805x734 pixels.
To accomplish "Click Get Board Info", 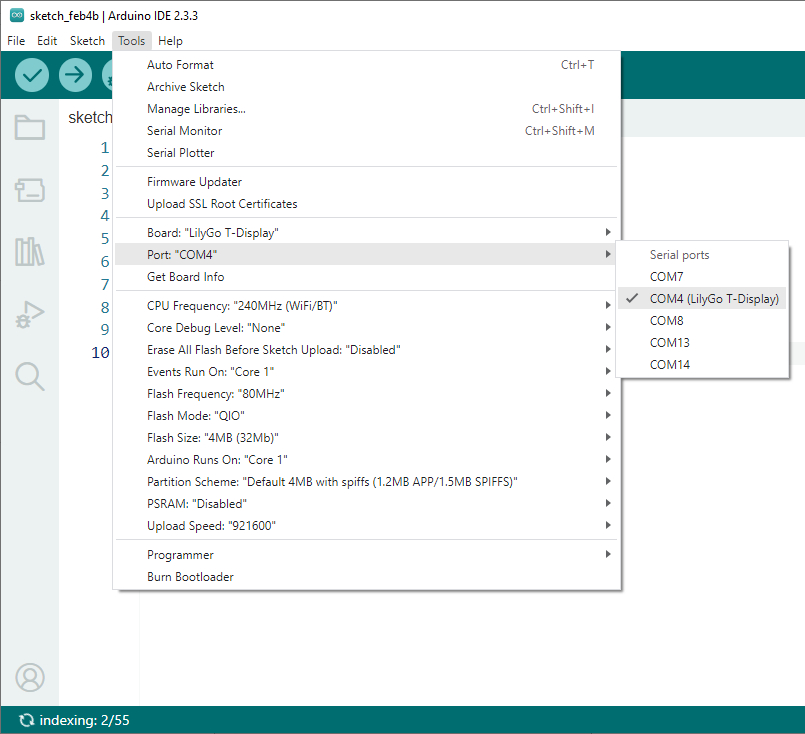I will tap(186, 277).
